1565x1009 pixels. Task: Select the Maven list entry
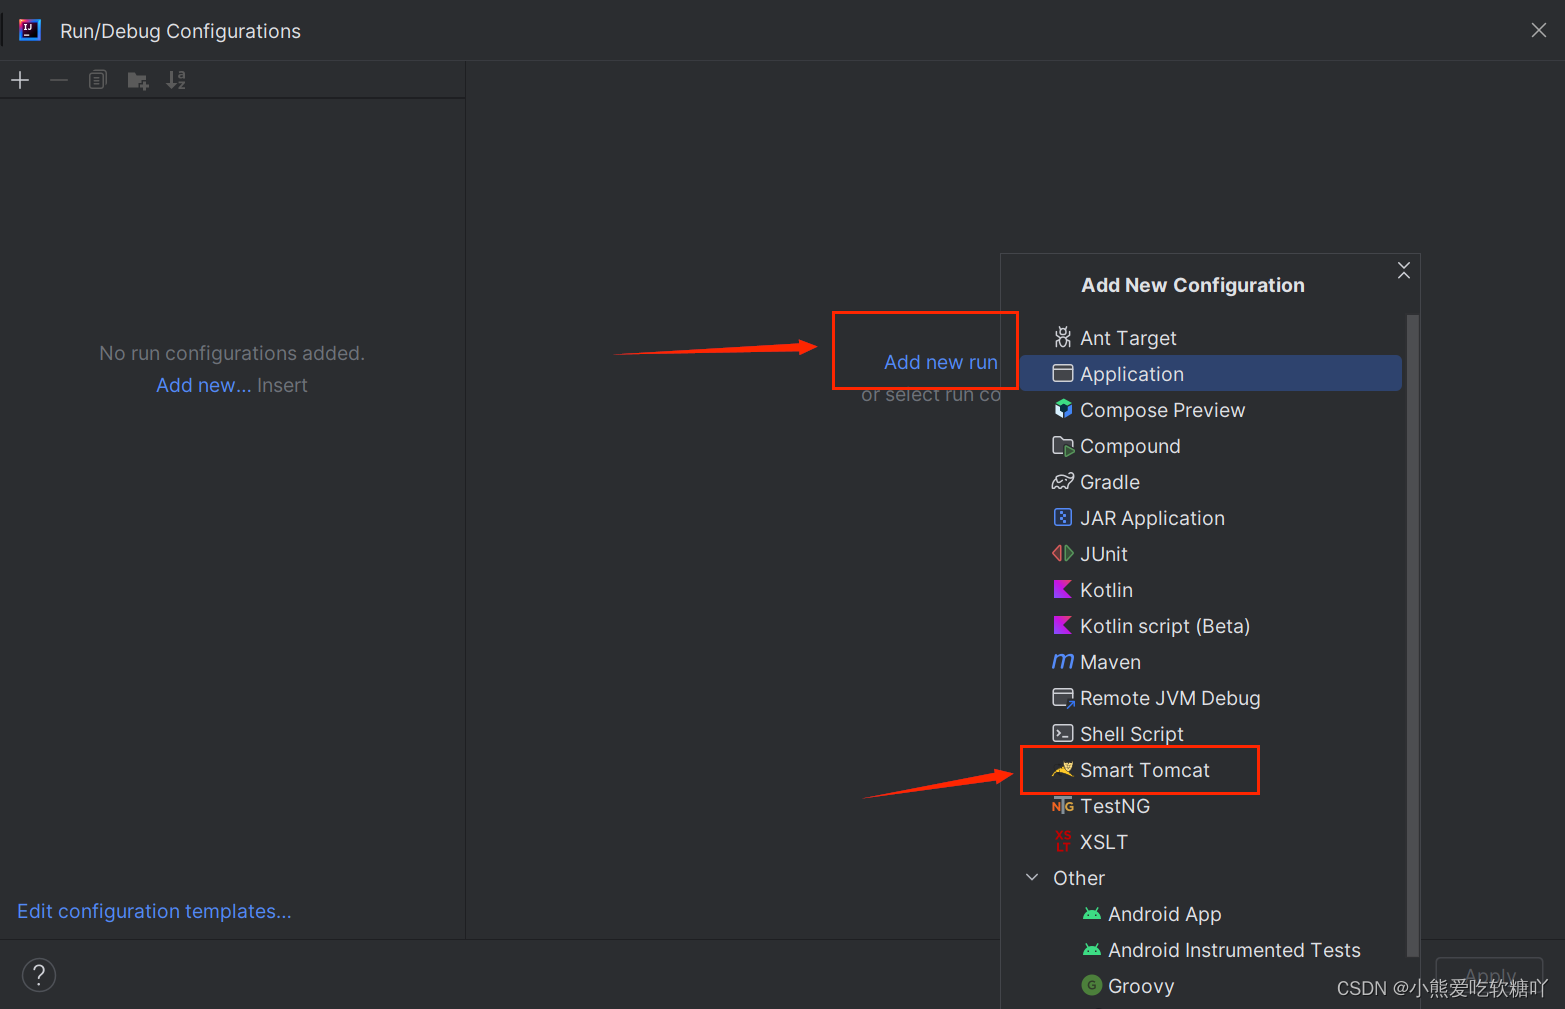[1211, 662]
